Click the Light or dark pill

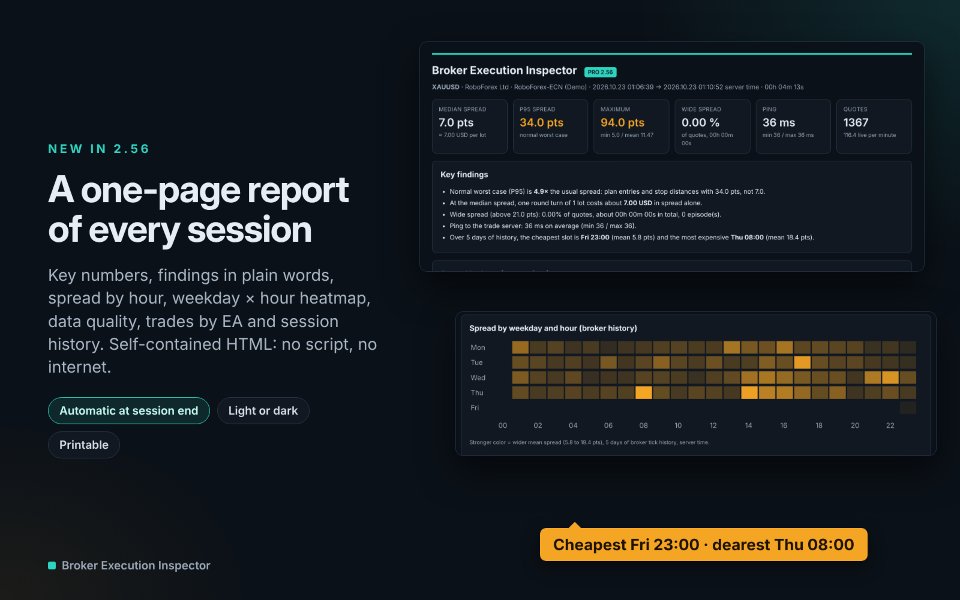click(263, 411)
